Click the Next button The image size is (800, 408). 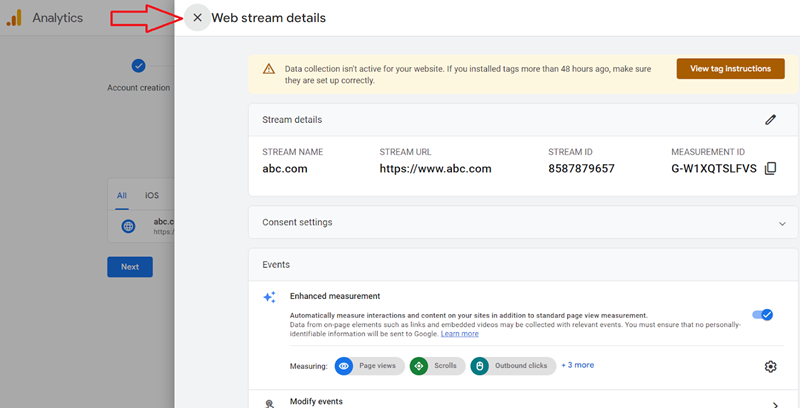tap(130, 267)
